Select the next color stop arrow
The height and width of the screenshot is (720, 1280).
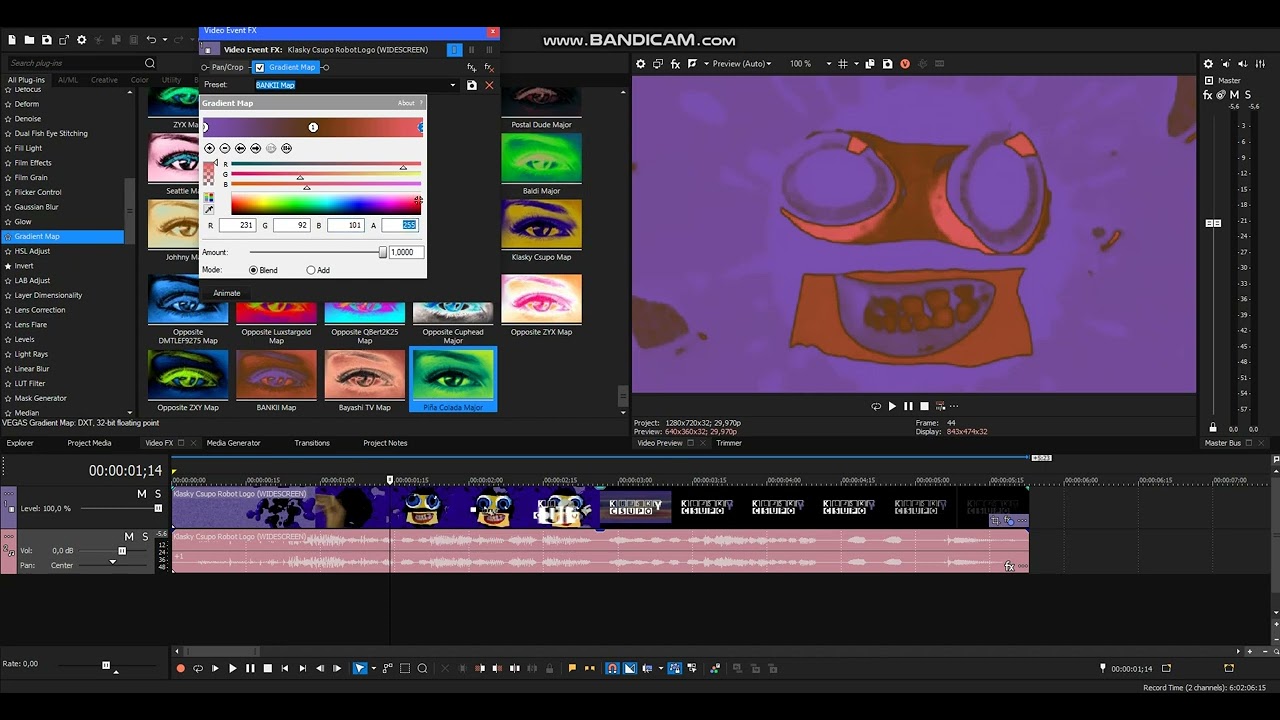click(x=256, y=148)
